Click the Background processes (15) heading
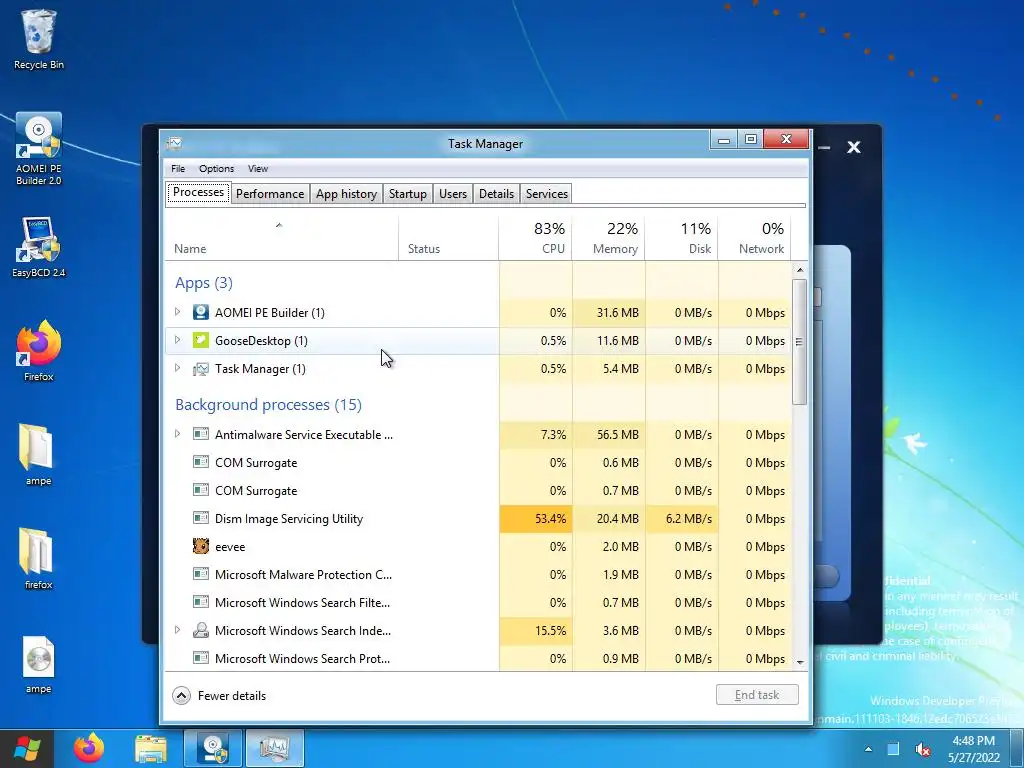The width and height of the screenshot is (1024, 768). [x=268, y=405]
